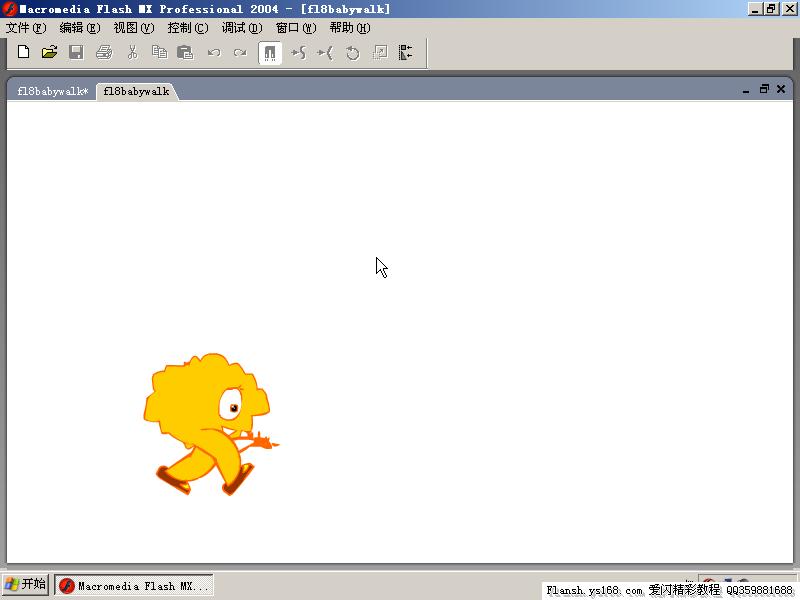Open the 视图(V) menu

tap(134, 28)
